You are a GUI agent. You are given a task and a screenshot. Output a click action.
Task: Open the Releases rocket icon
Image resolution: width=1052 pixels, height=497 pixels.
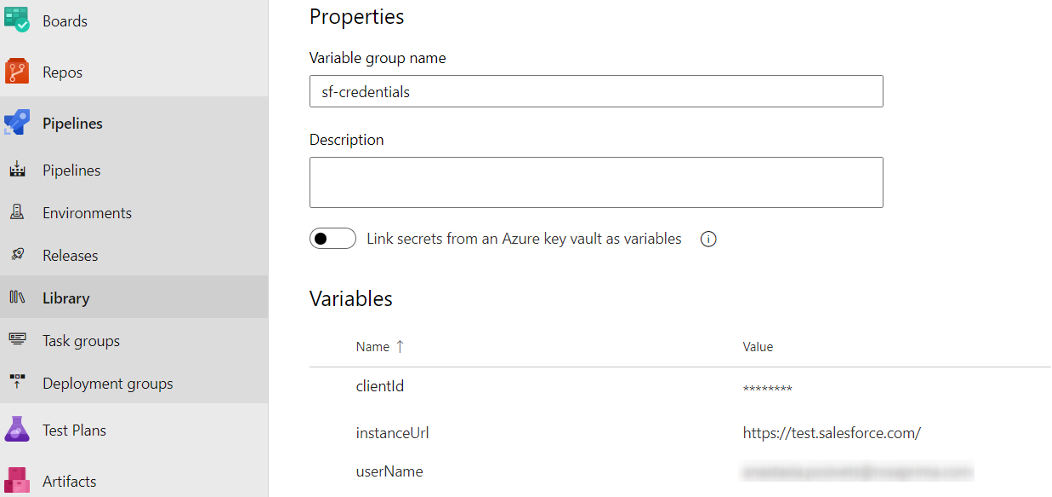tap(17, 255)
